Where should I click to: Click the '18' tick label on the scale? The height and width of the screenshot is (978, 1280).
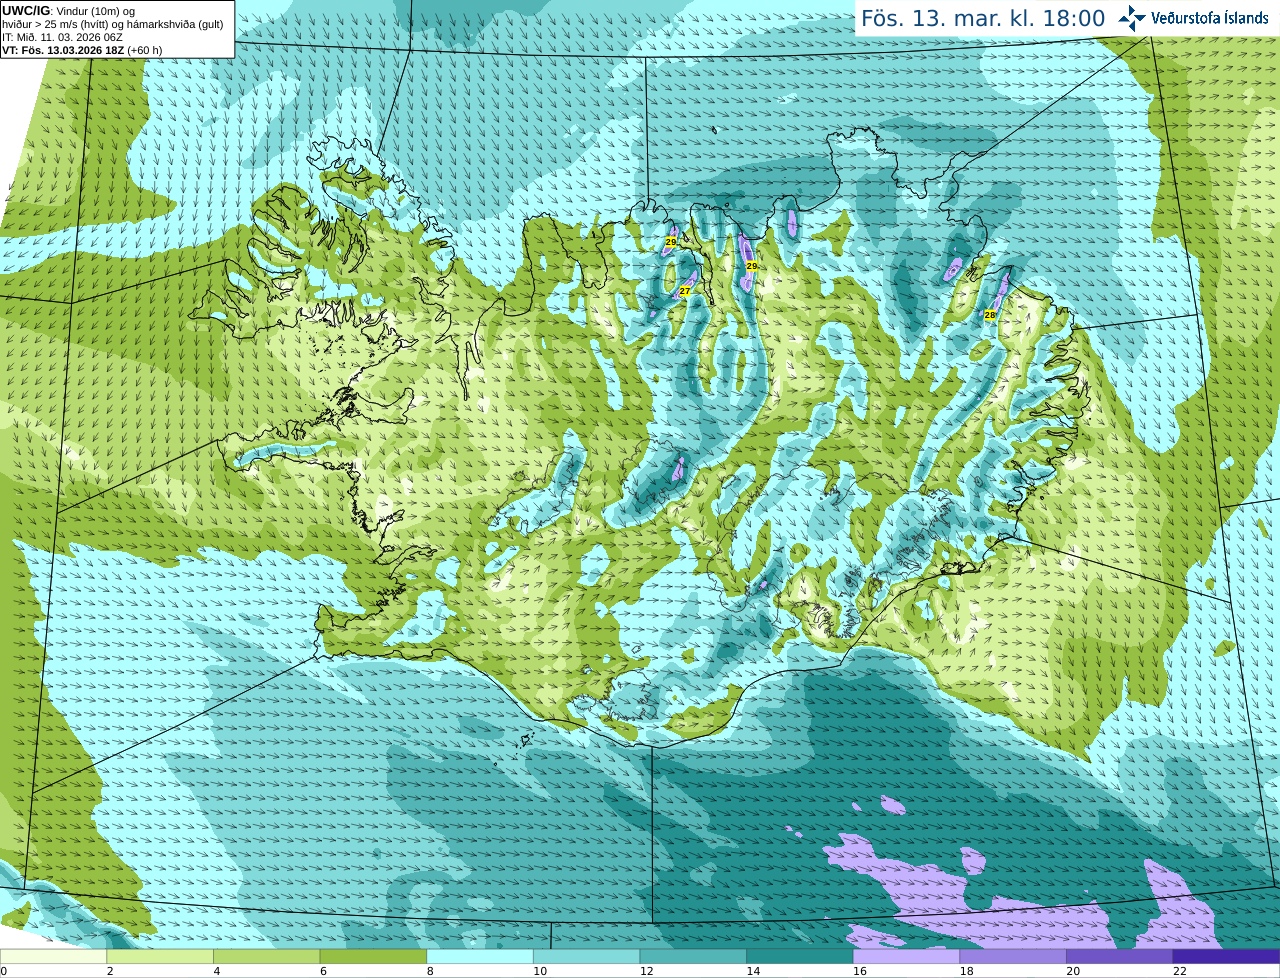[966, 971]
